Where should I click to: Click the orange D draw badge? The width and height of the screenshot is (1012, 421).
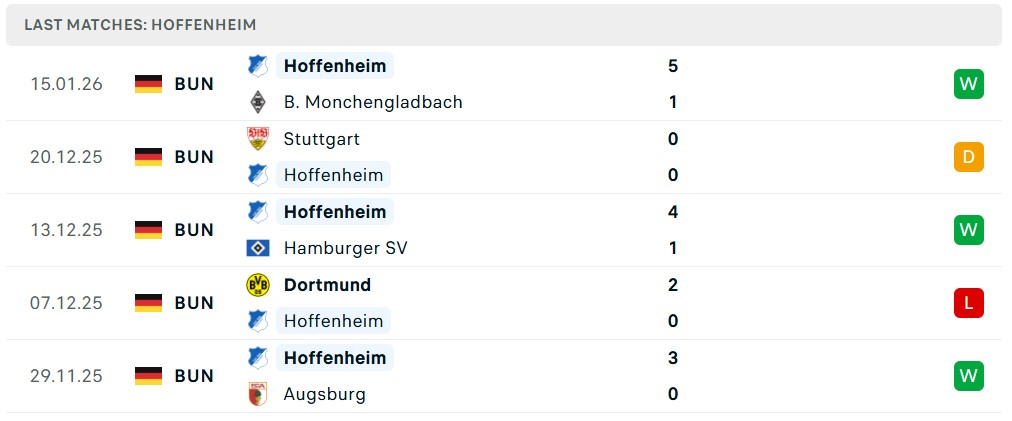click(968, 157)
